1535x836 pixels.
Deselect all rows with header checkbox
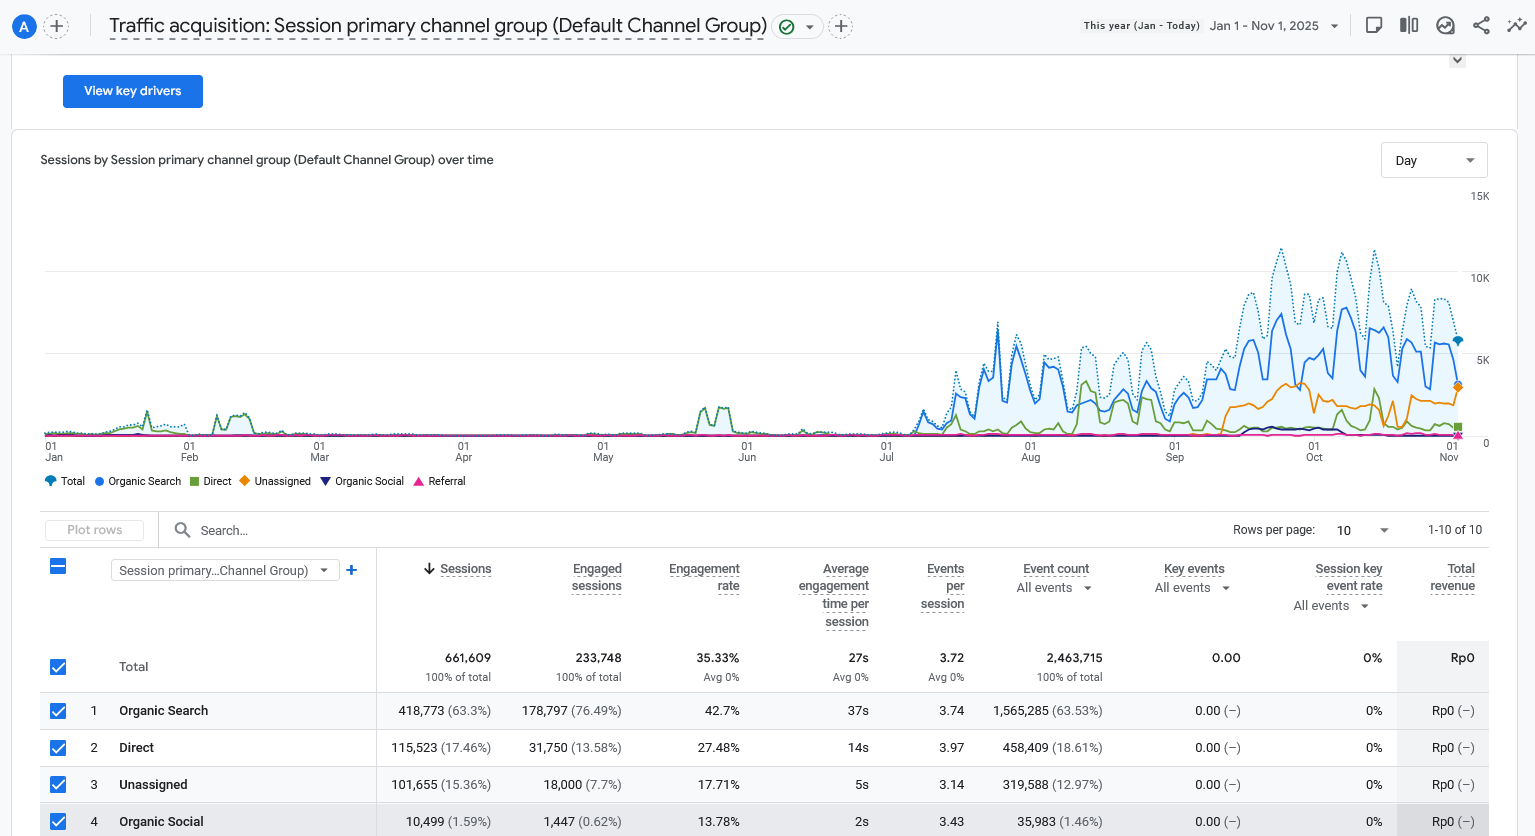coord(58,567)
